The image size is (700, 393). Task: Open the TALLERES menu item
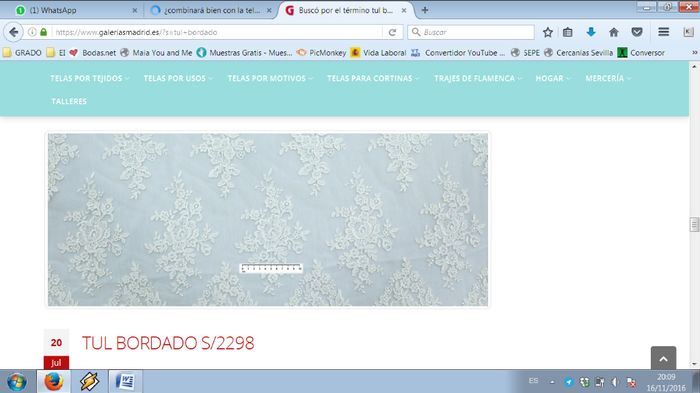[x=69, y=101]
